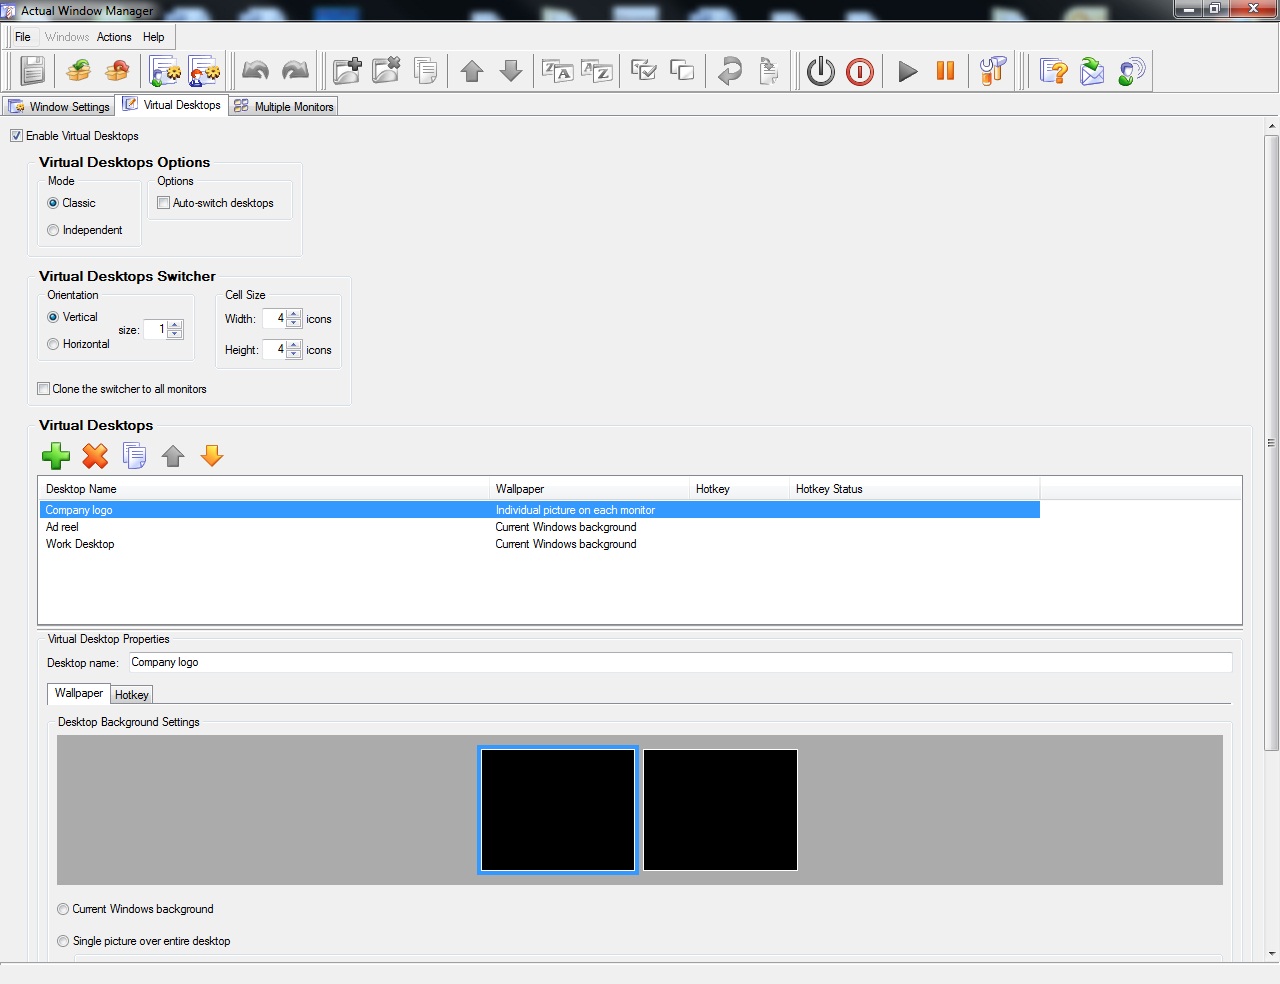Screen dimensions: 1280x984
Task: Click the box icon with green arrow
Action: pos(78,71)
